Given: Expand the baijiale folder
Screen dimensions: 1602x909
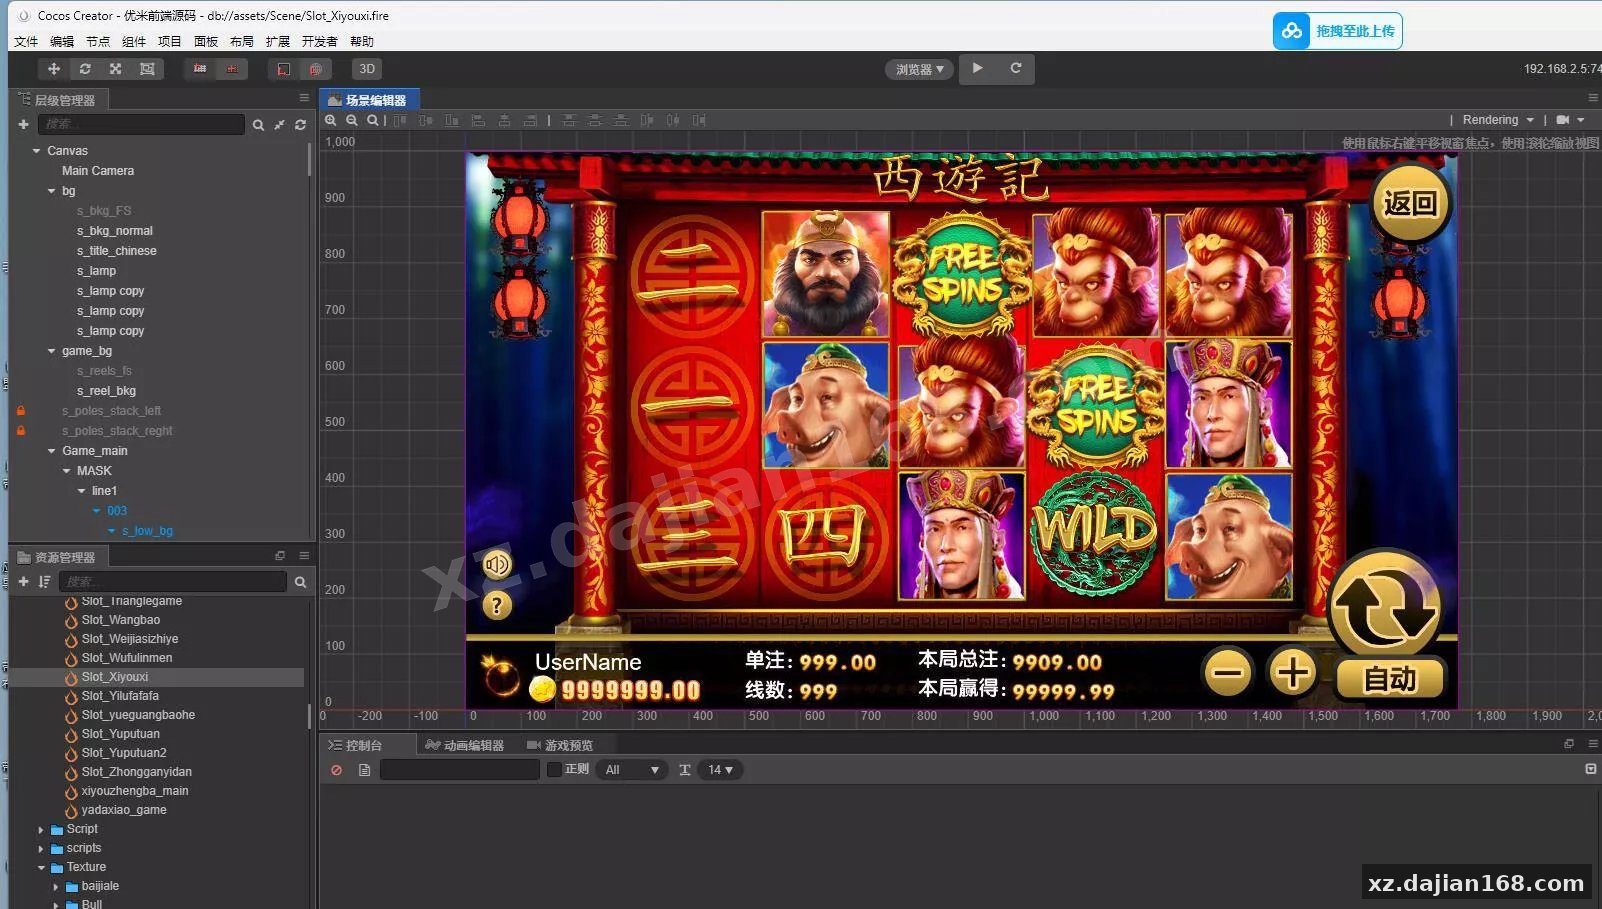Looking at the screenshot, I should tap(56, 887).
